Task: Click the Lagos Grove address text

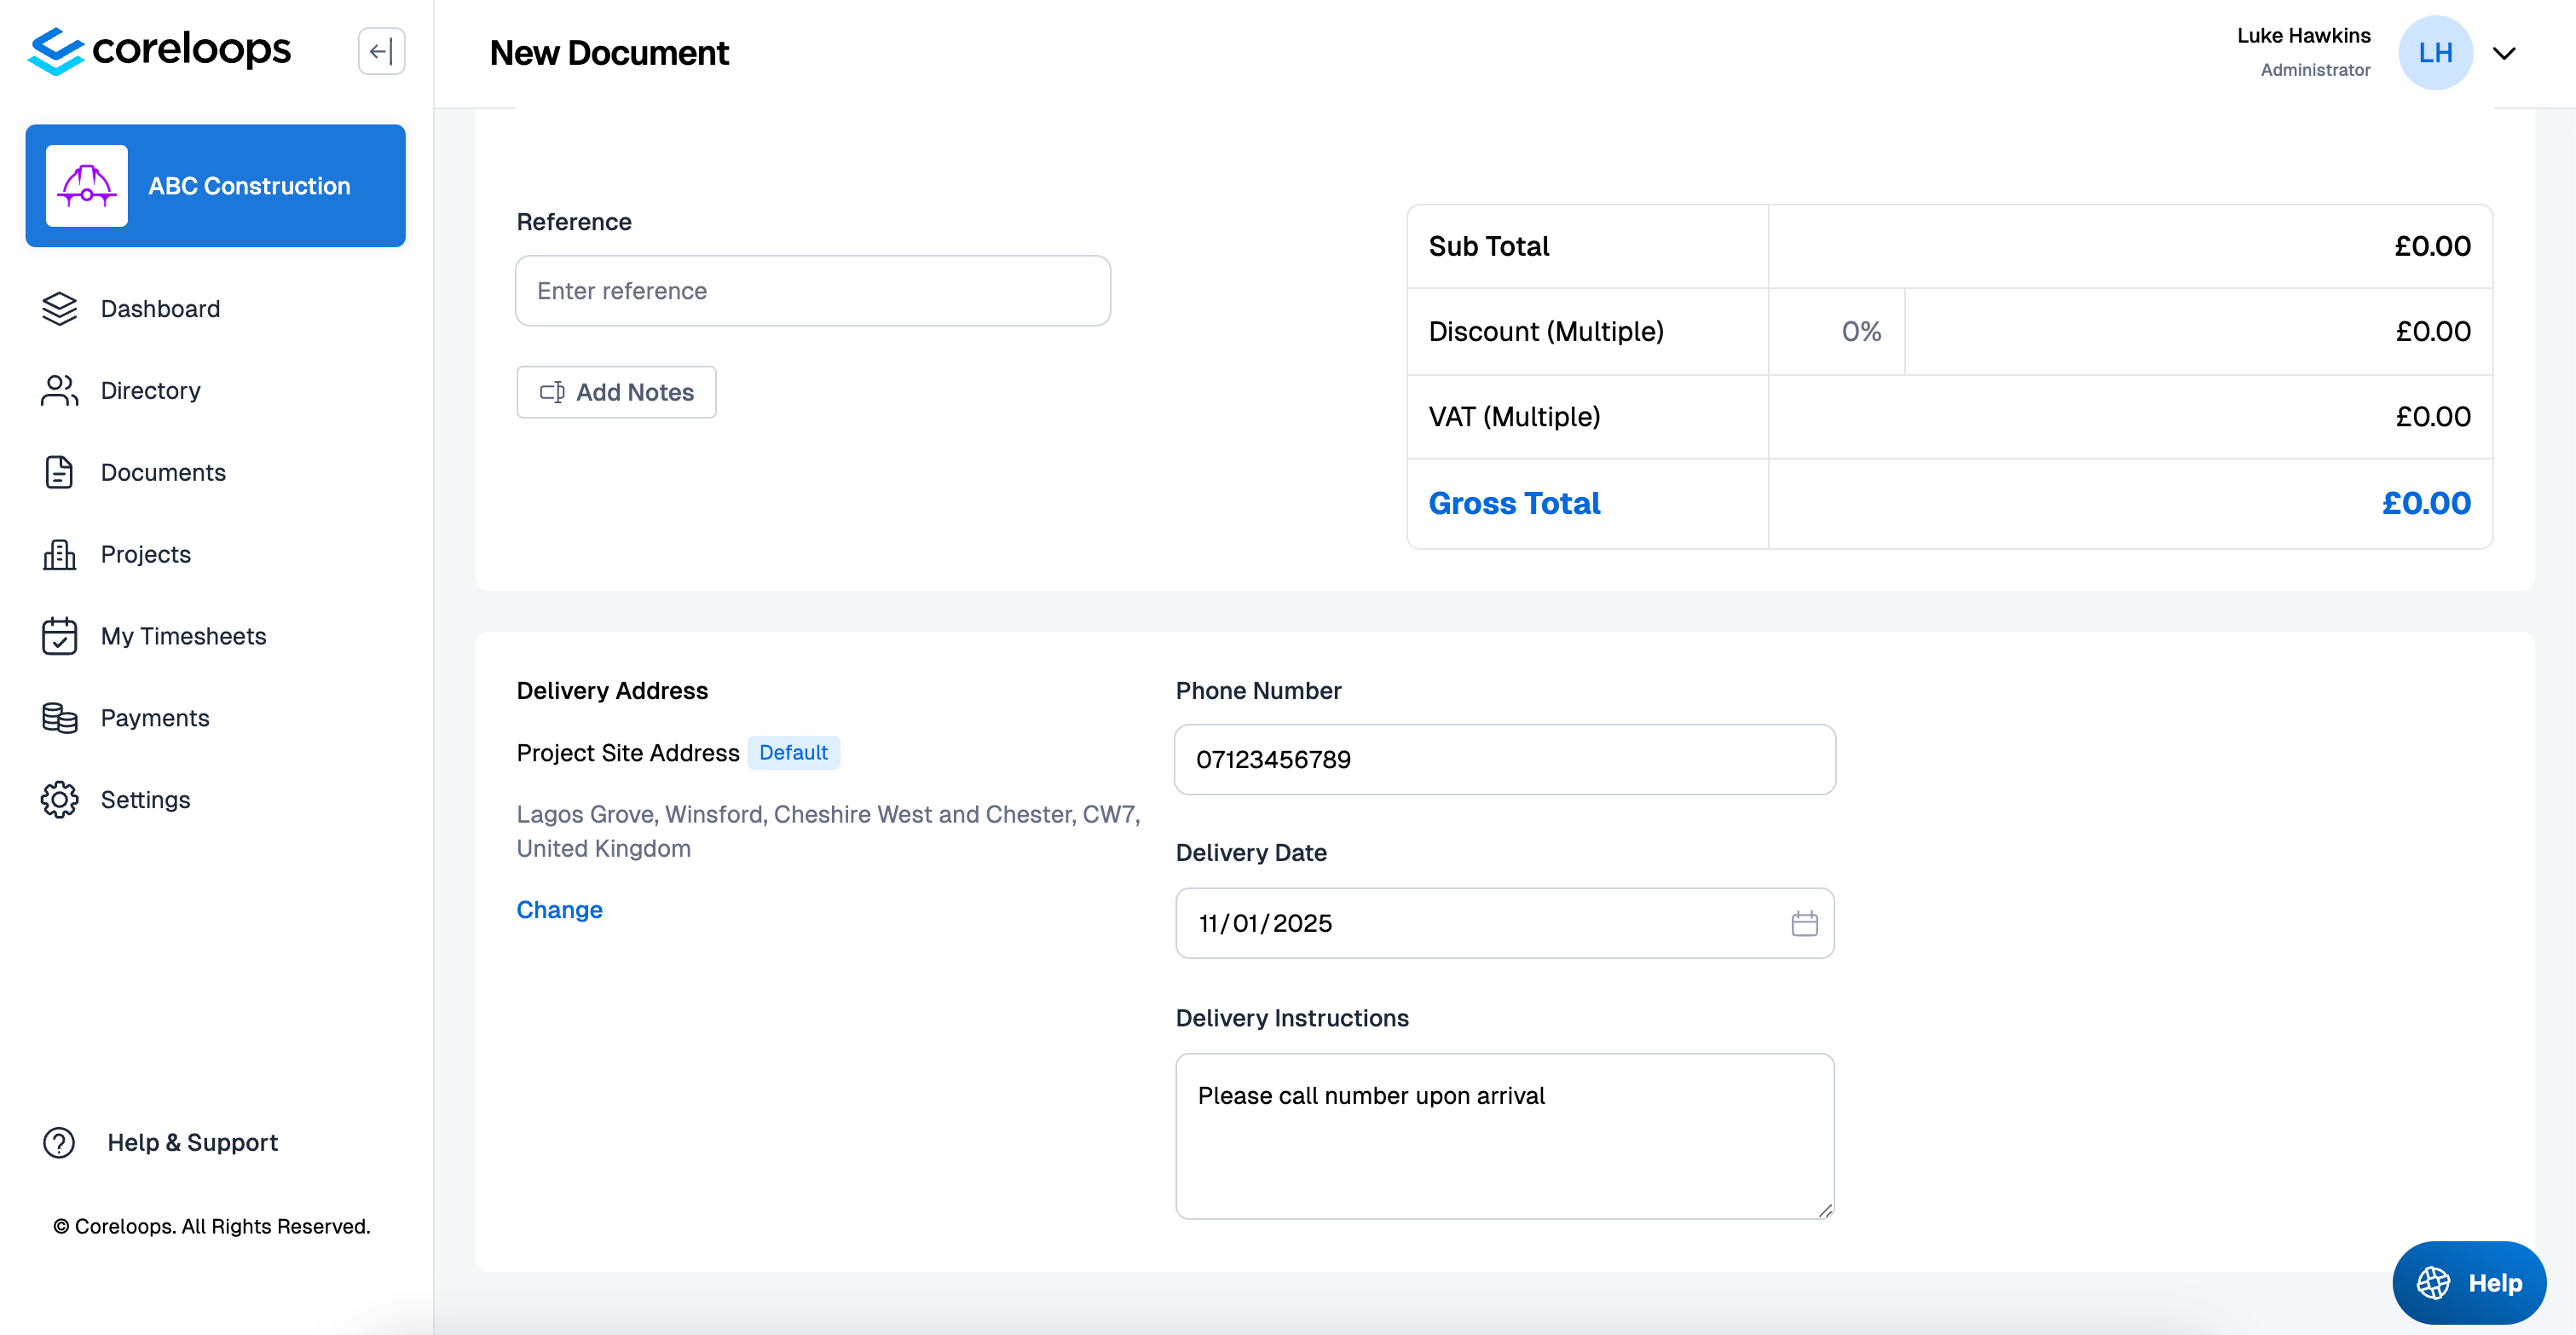Action: coord(828,831)
